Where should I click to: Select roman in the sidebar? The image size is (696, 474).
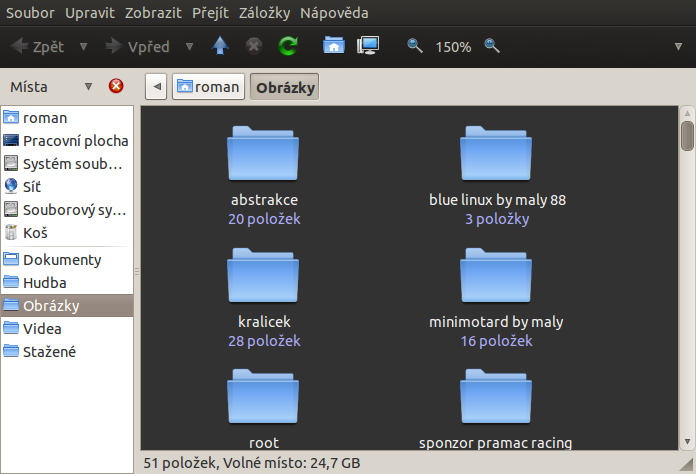[67, 118]
